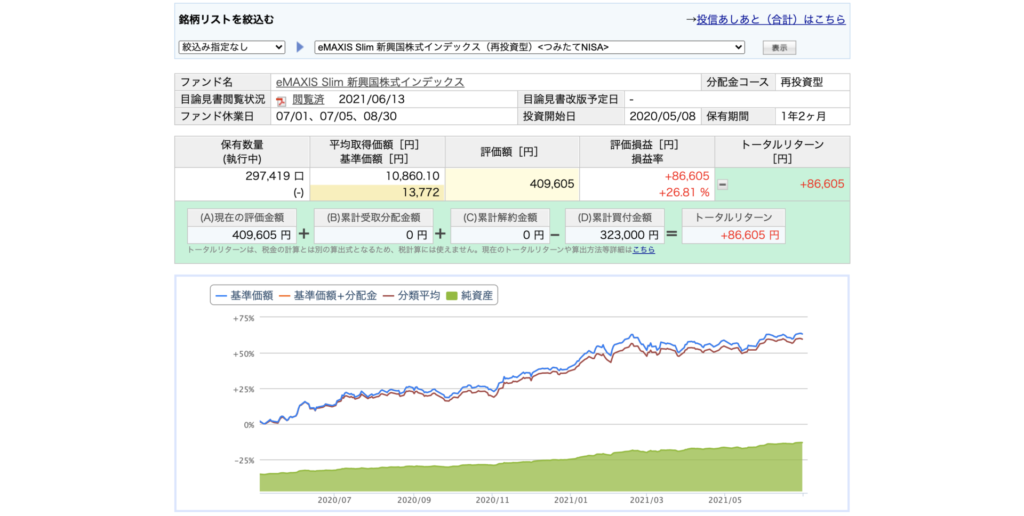
Task: Click the fund holidays 07/01、07/05、08/30
Action: point(336,116)
